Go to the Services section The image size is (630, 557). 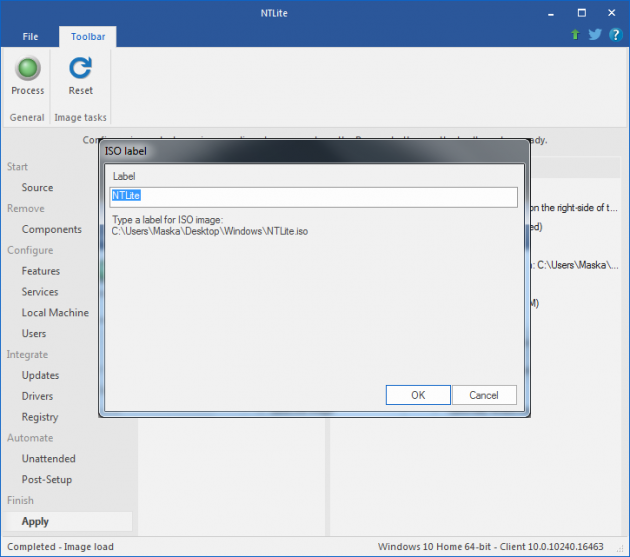[x=40, y=292]
